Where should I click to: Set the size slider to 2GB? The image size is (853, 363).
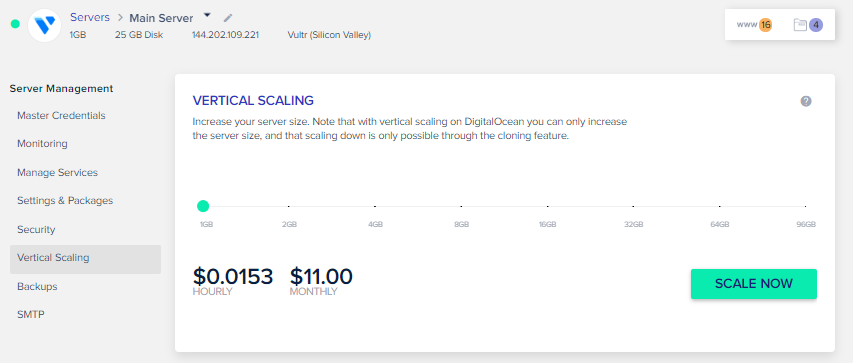[x=289, y=206]
